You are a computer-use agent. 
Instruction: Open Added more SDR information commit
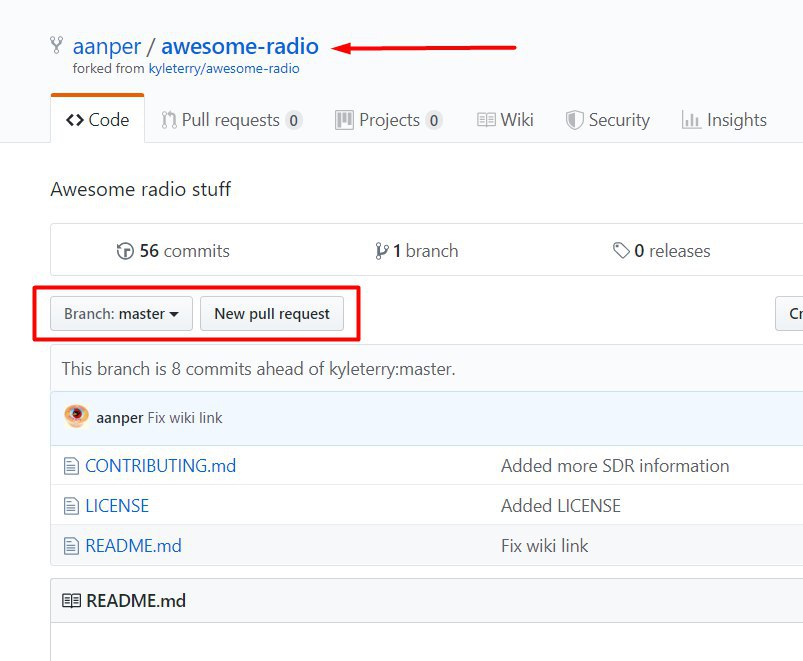(615, 466)
